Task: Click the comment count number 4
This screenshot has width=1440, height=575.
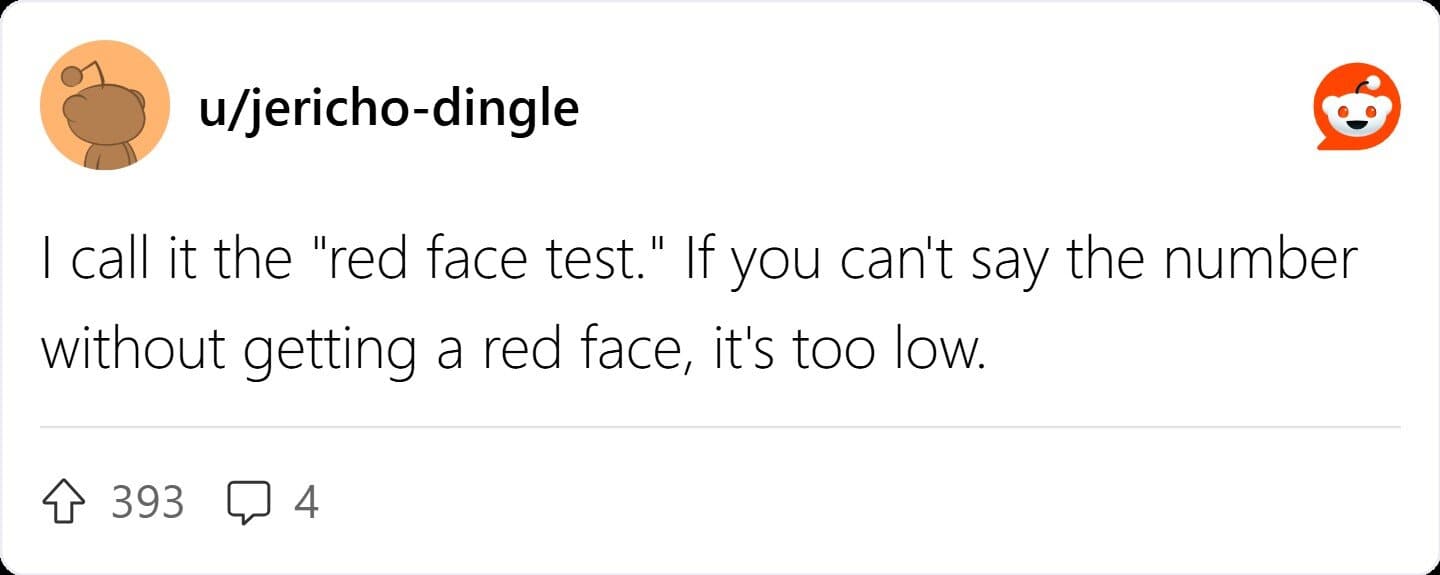Action: (x=306, y=502)
